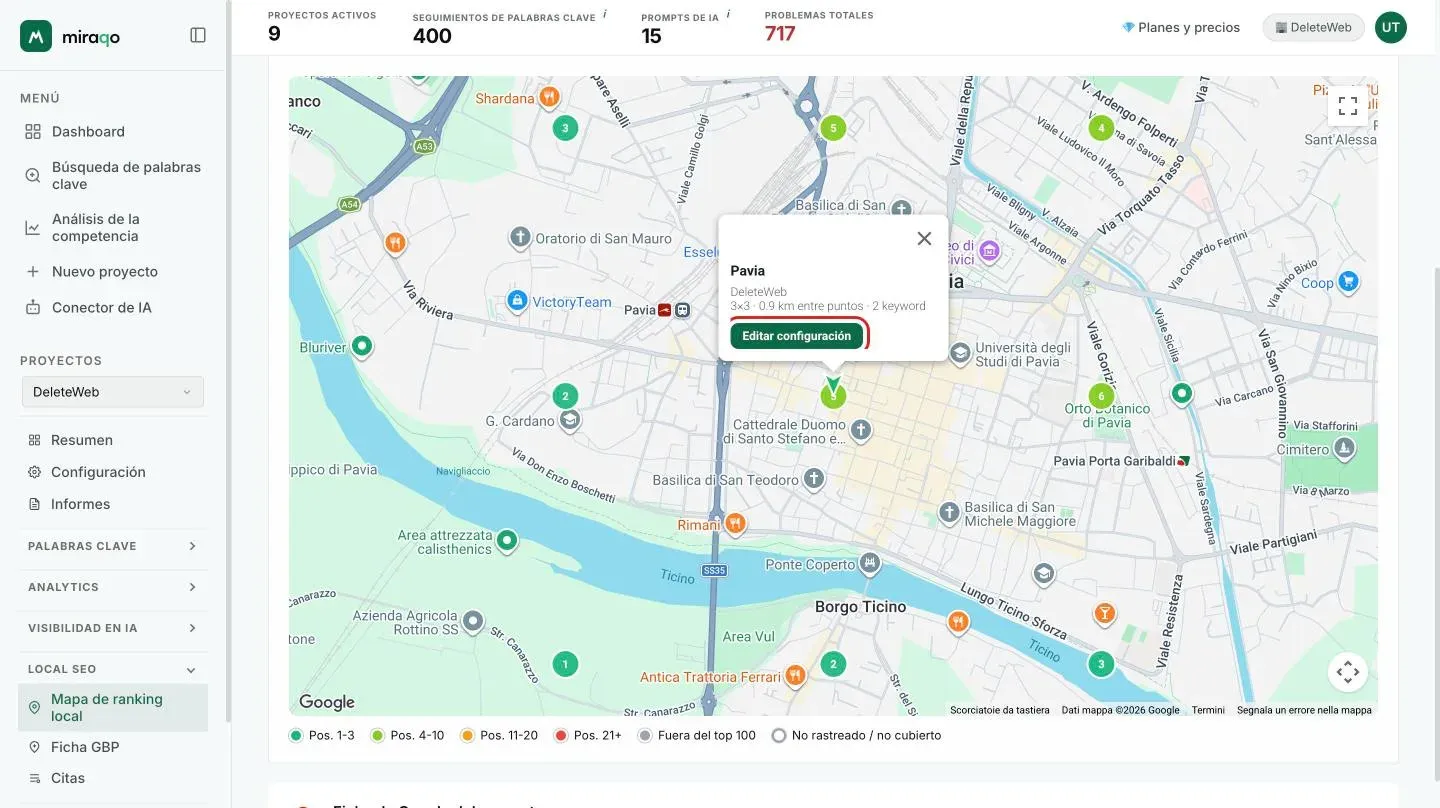Click the VictoryTeam map pin

[517, 299]
